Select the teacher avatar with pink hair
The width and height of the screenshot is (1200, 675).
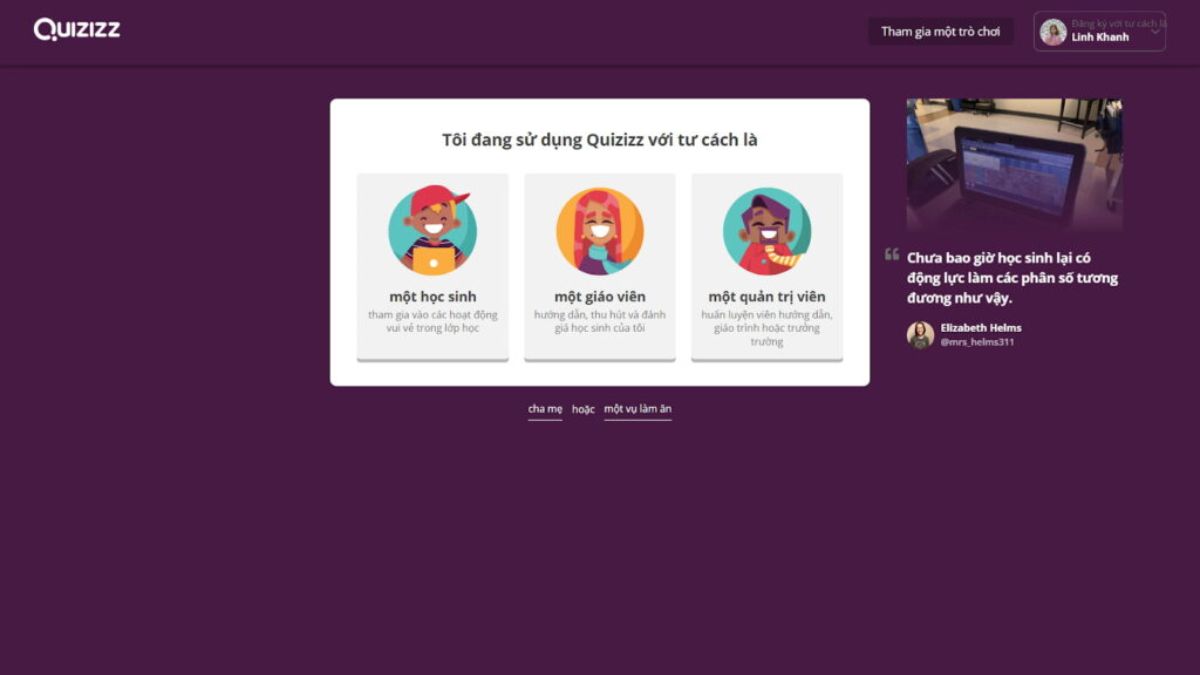pos(600,231)
